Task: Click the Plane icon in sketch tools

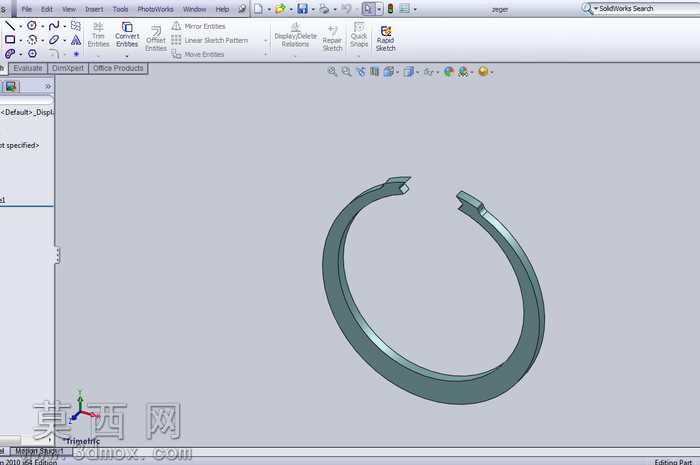Action: coord(76,25)
